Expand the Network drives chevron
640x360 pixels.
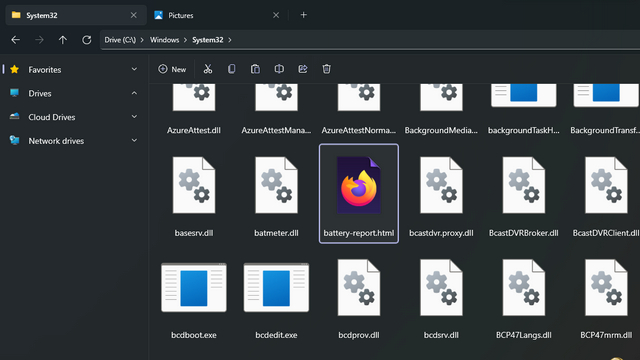[x=134, y=140]
